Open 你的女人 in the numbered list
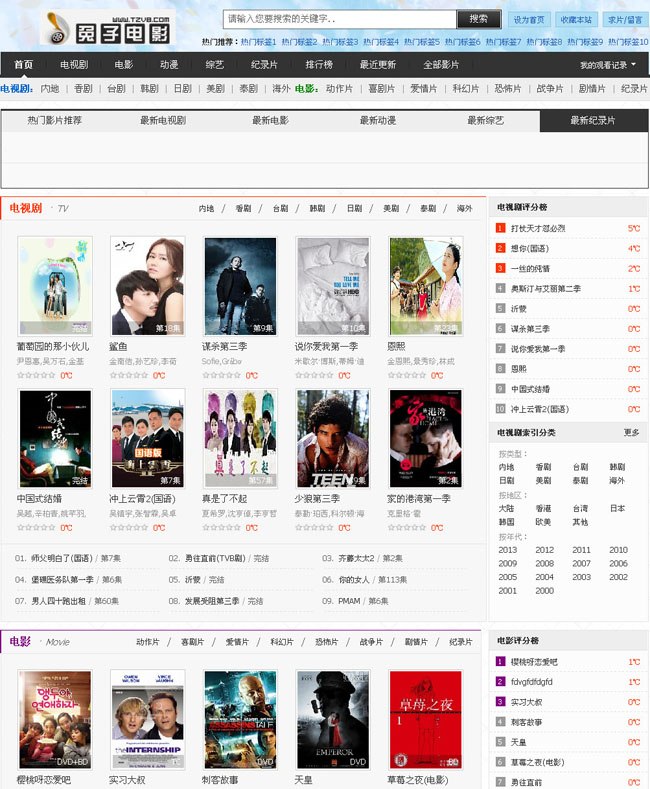This screenshot has width=650, height=789. 354,580
